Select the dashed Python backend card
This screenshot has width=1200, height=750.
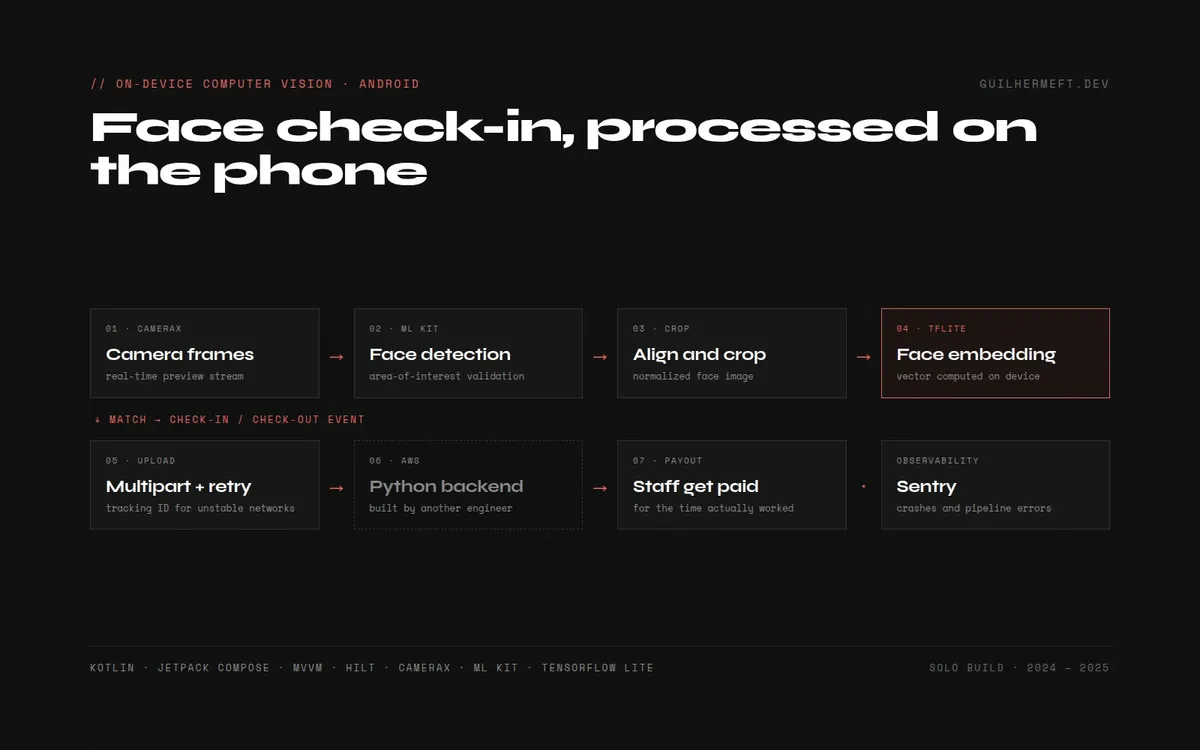click(x=468, y=485)
